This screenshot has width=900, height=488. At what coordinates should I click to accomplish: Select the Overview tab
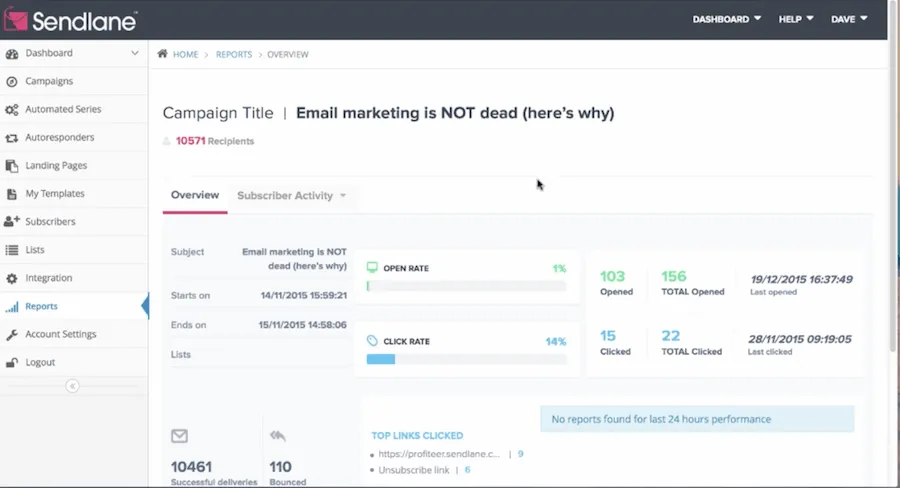click(195, 195)
